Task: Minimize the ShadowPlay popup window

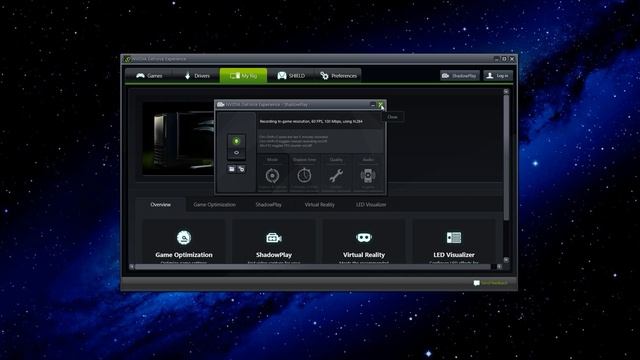Action: (x=373, y=104)
